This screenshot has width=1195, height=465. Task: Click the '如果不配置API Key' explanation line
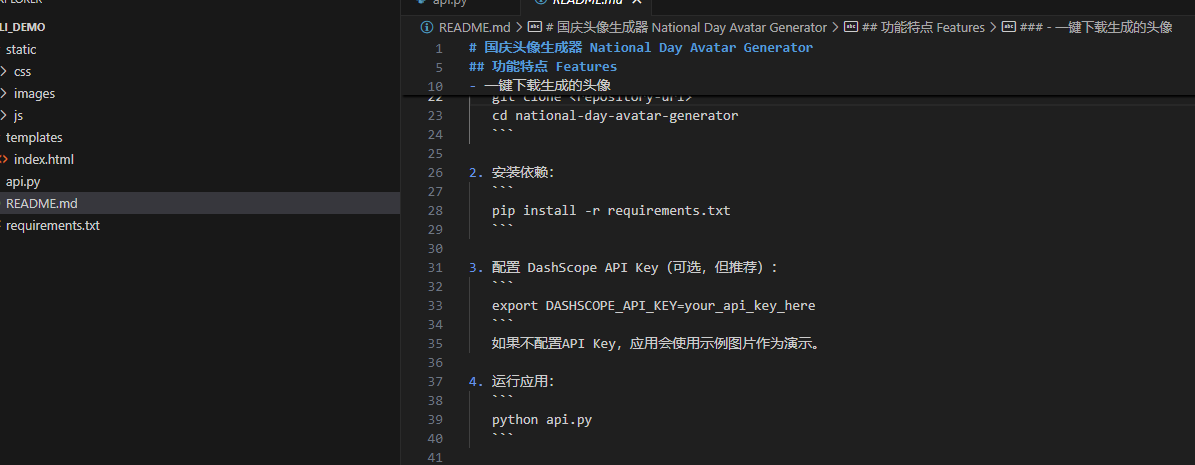point(657,344)
